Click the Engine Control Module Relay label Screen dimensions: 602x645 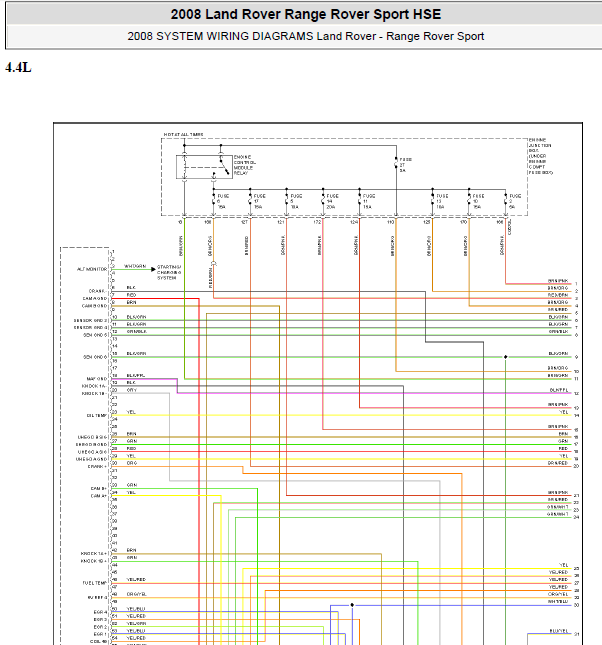pyautogui.click(x=245, y=165)
